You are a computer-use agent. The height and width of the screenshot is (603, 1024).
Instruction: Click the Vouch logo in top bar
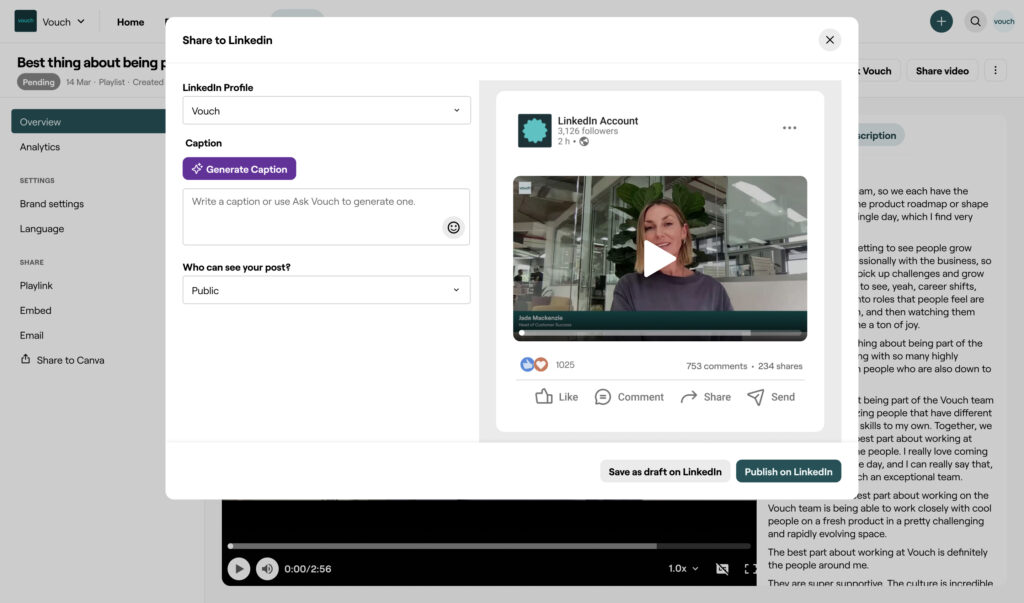tap(25, 21)
